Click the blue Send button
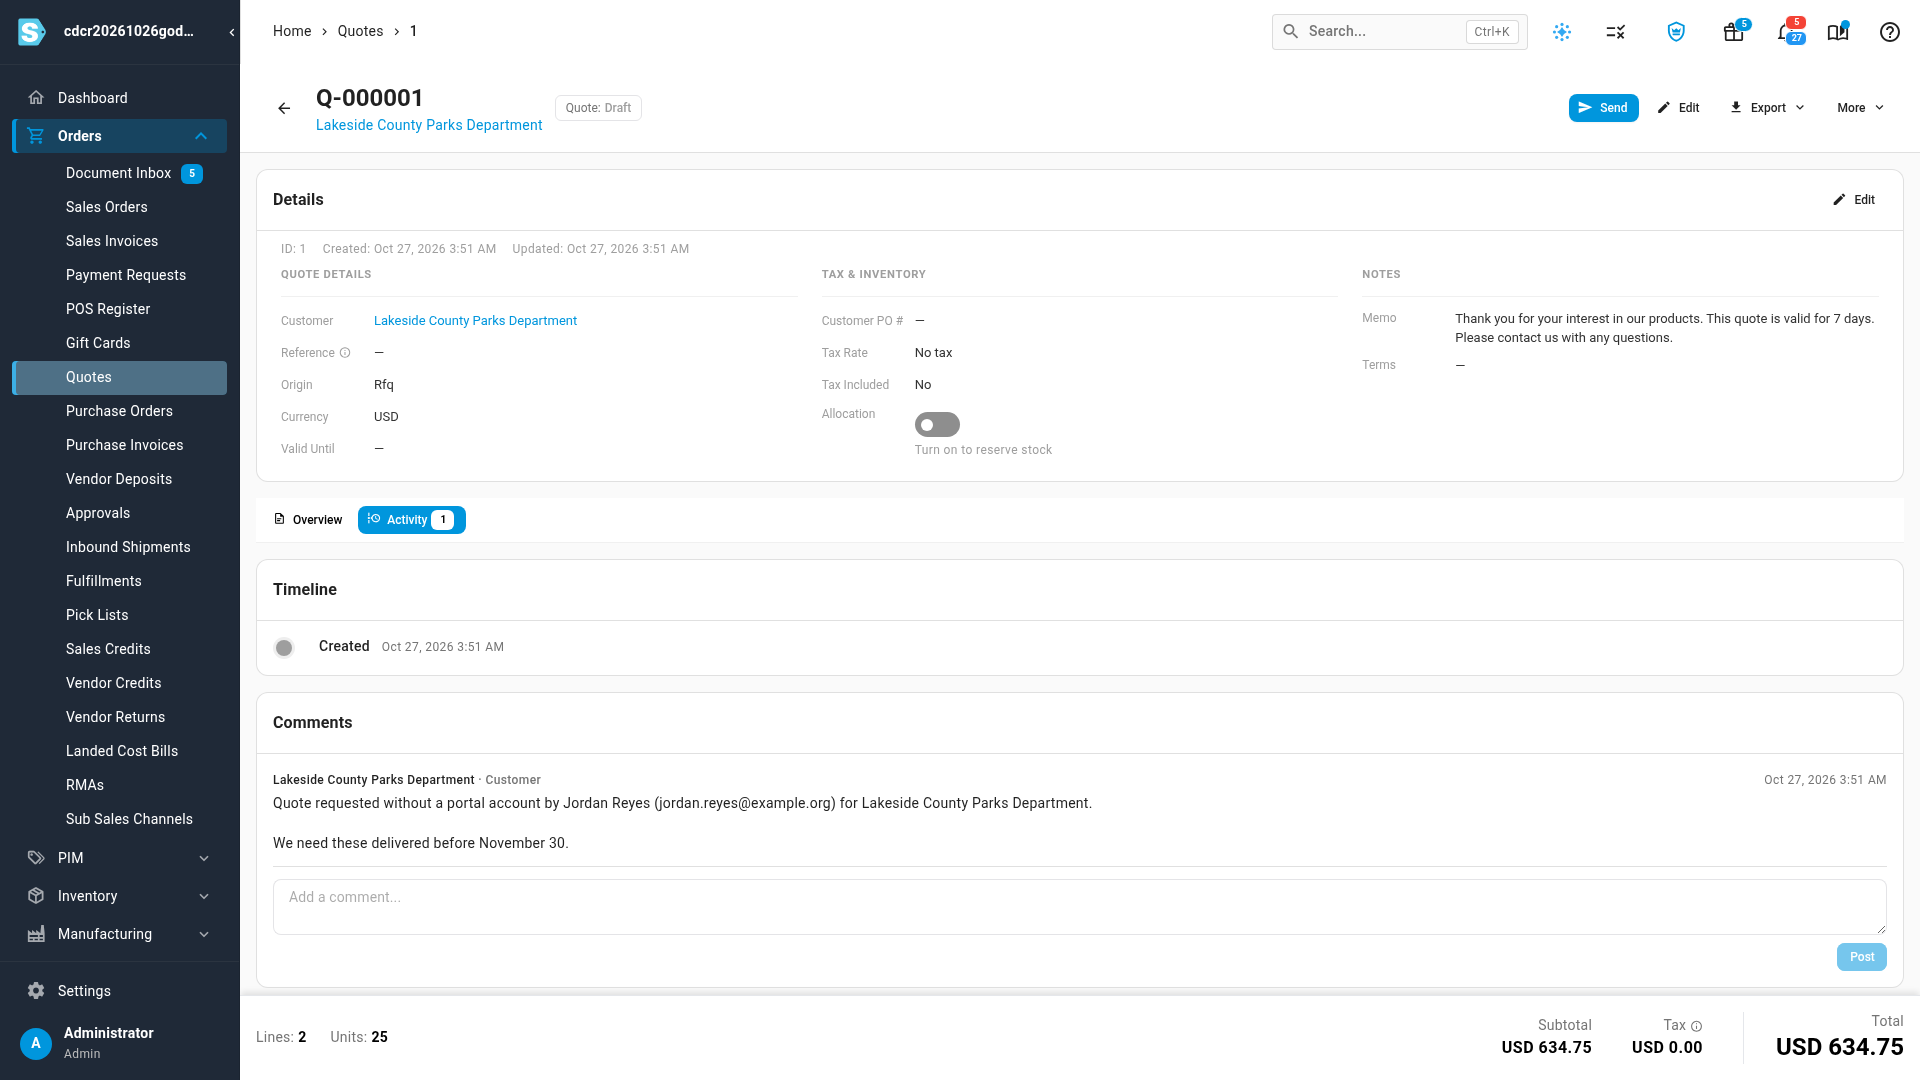This screenshot has width=1920, height=1080. pyautogui.click(x=1603, y=108)
